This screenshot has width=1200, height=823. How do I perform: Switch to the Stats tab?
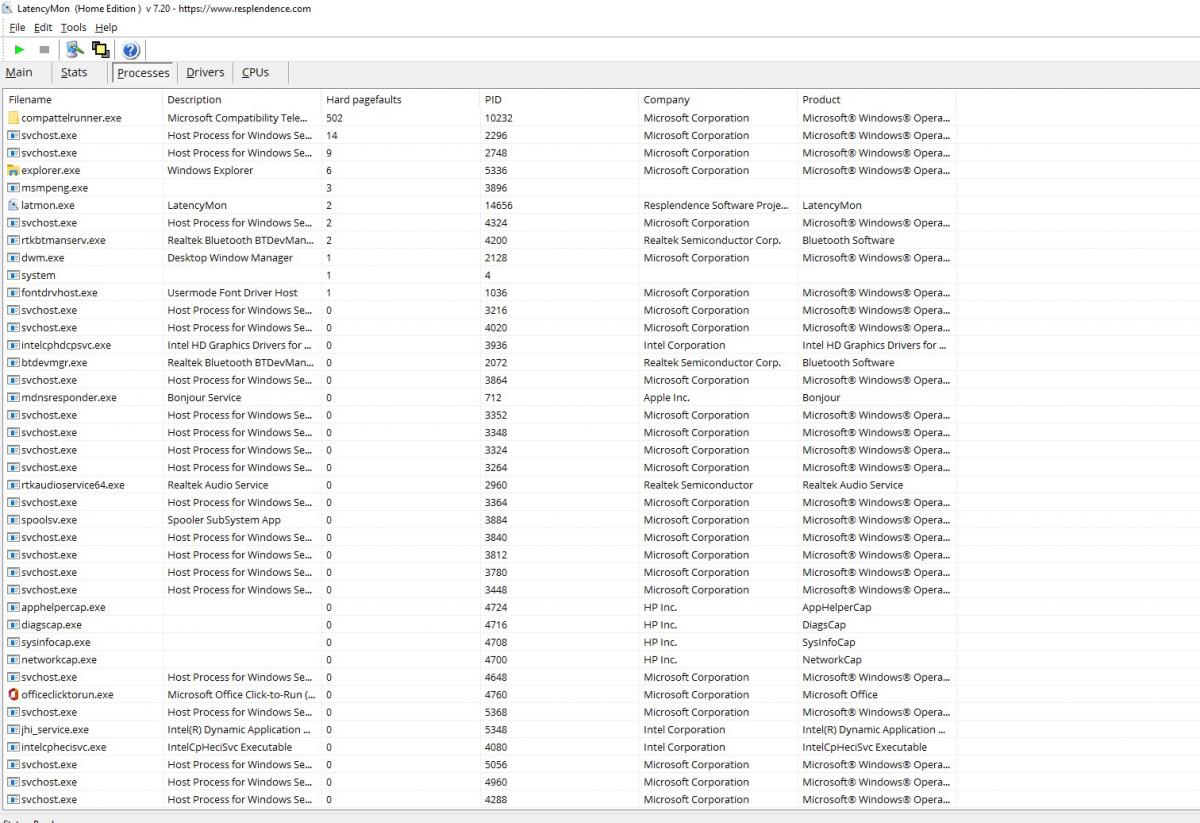[74, 72]
